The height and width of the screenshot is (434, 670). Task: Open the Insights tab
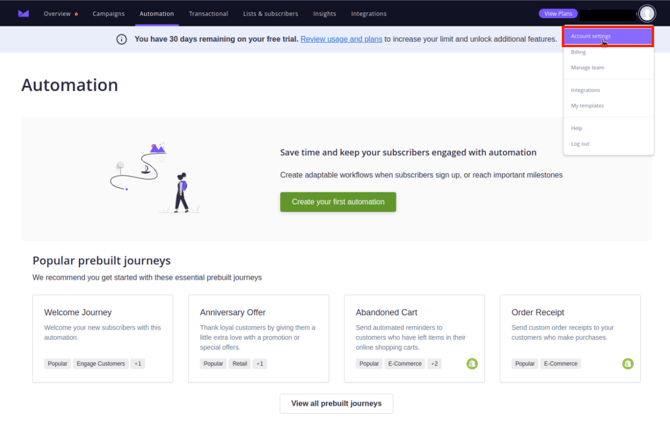[x=324, y=14]
